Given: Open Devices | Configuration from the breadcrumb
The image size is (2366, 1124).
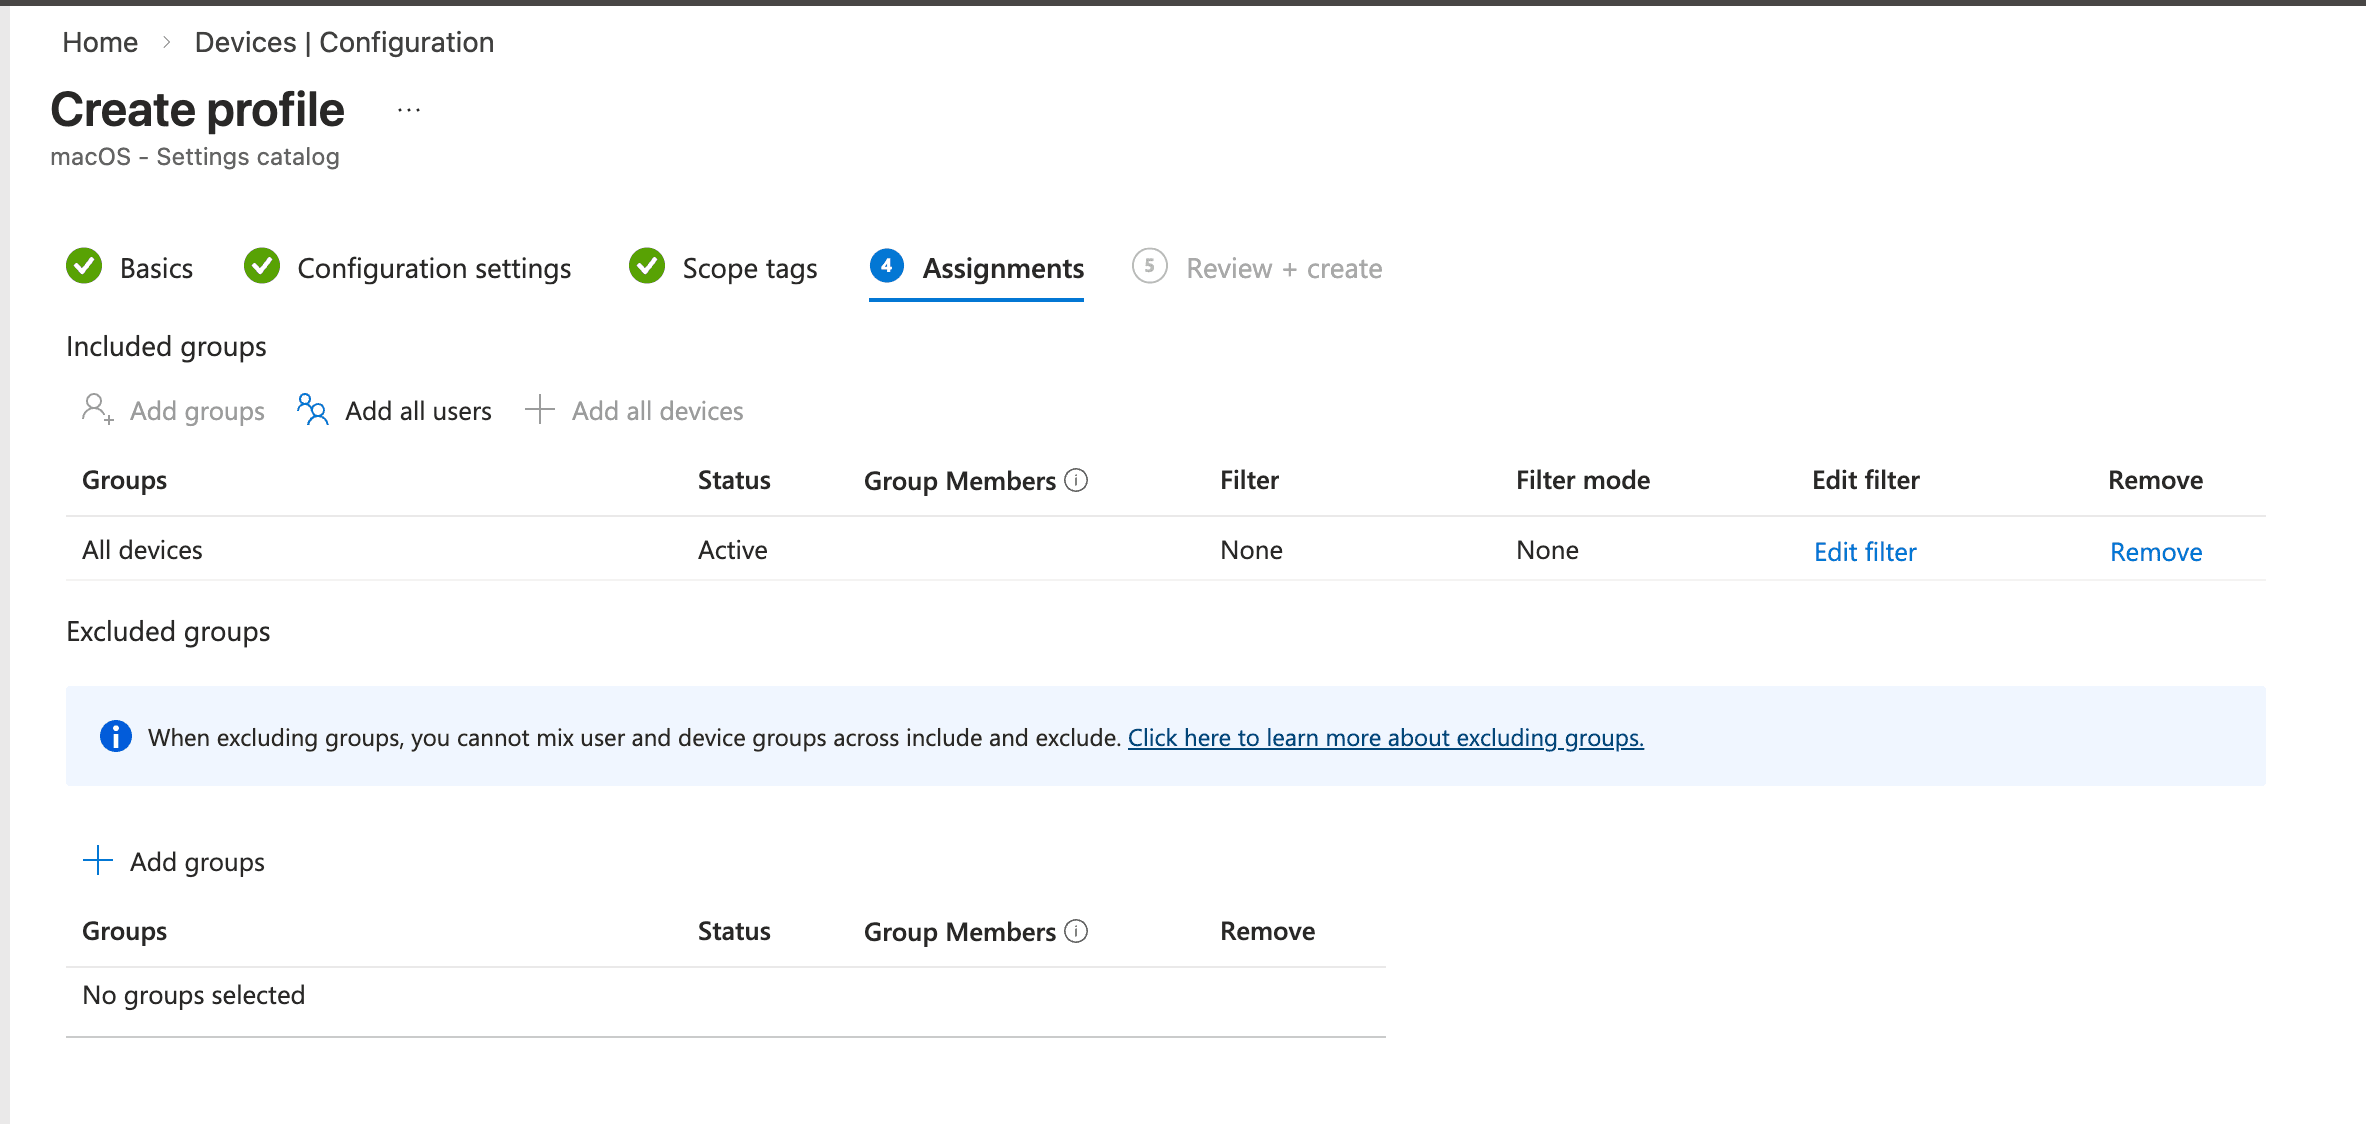Looking at the screenshot, I should [x=344, y=42].
